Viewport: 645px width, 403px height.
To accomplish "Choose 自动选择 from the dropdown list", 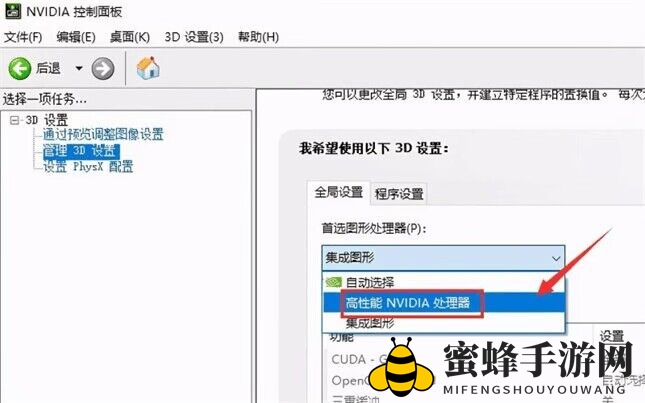I will click(x=444, y=282).
